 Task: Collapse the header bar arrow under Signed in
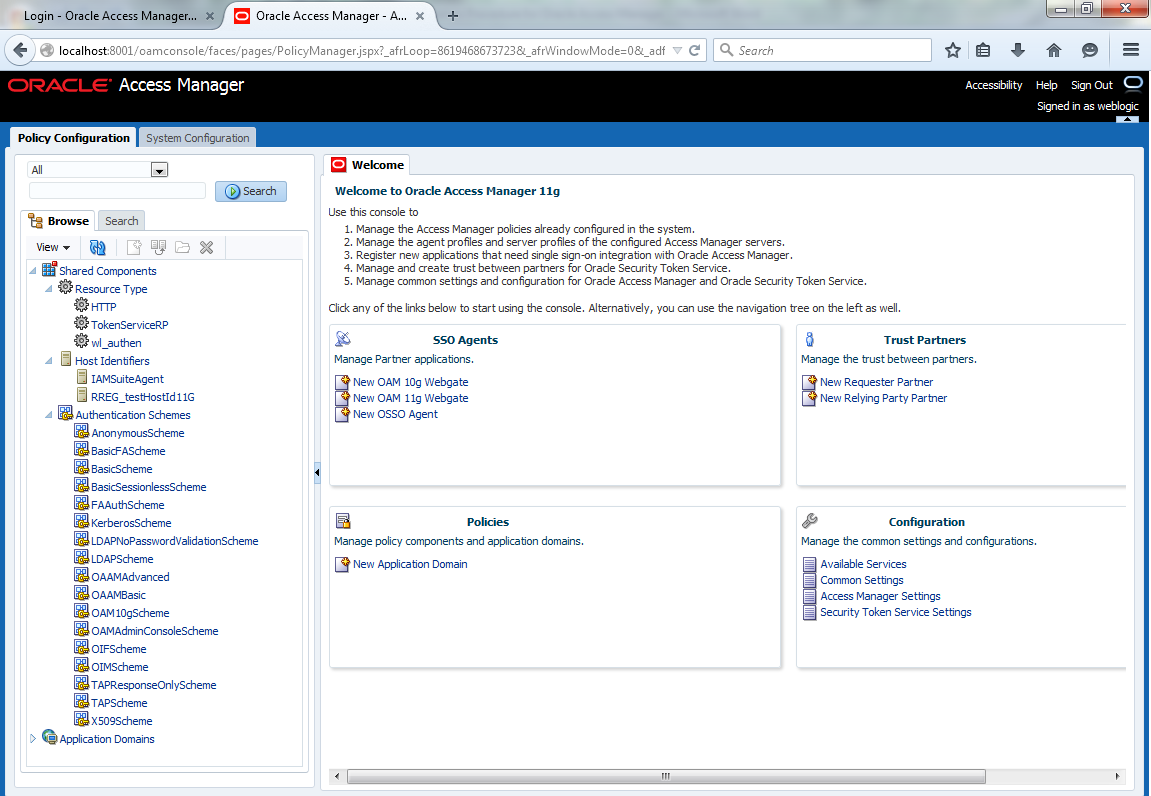coord(1127,118)
